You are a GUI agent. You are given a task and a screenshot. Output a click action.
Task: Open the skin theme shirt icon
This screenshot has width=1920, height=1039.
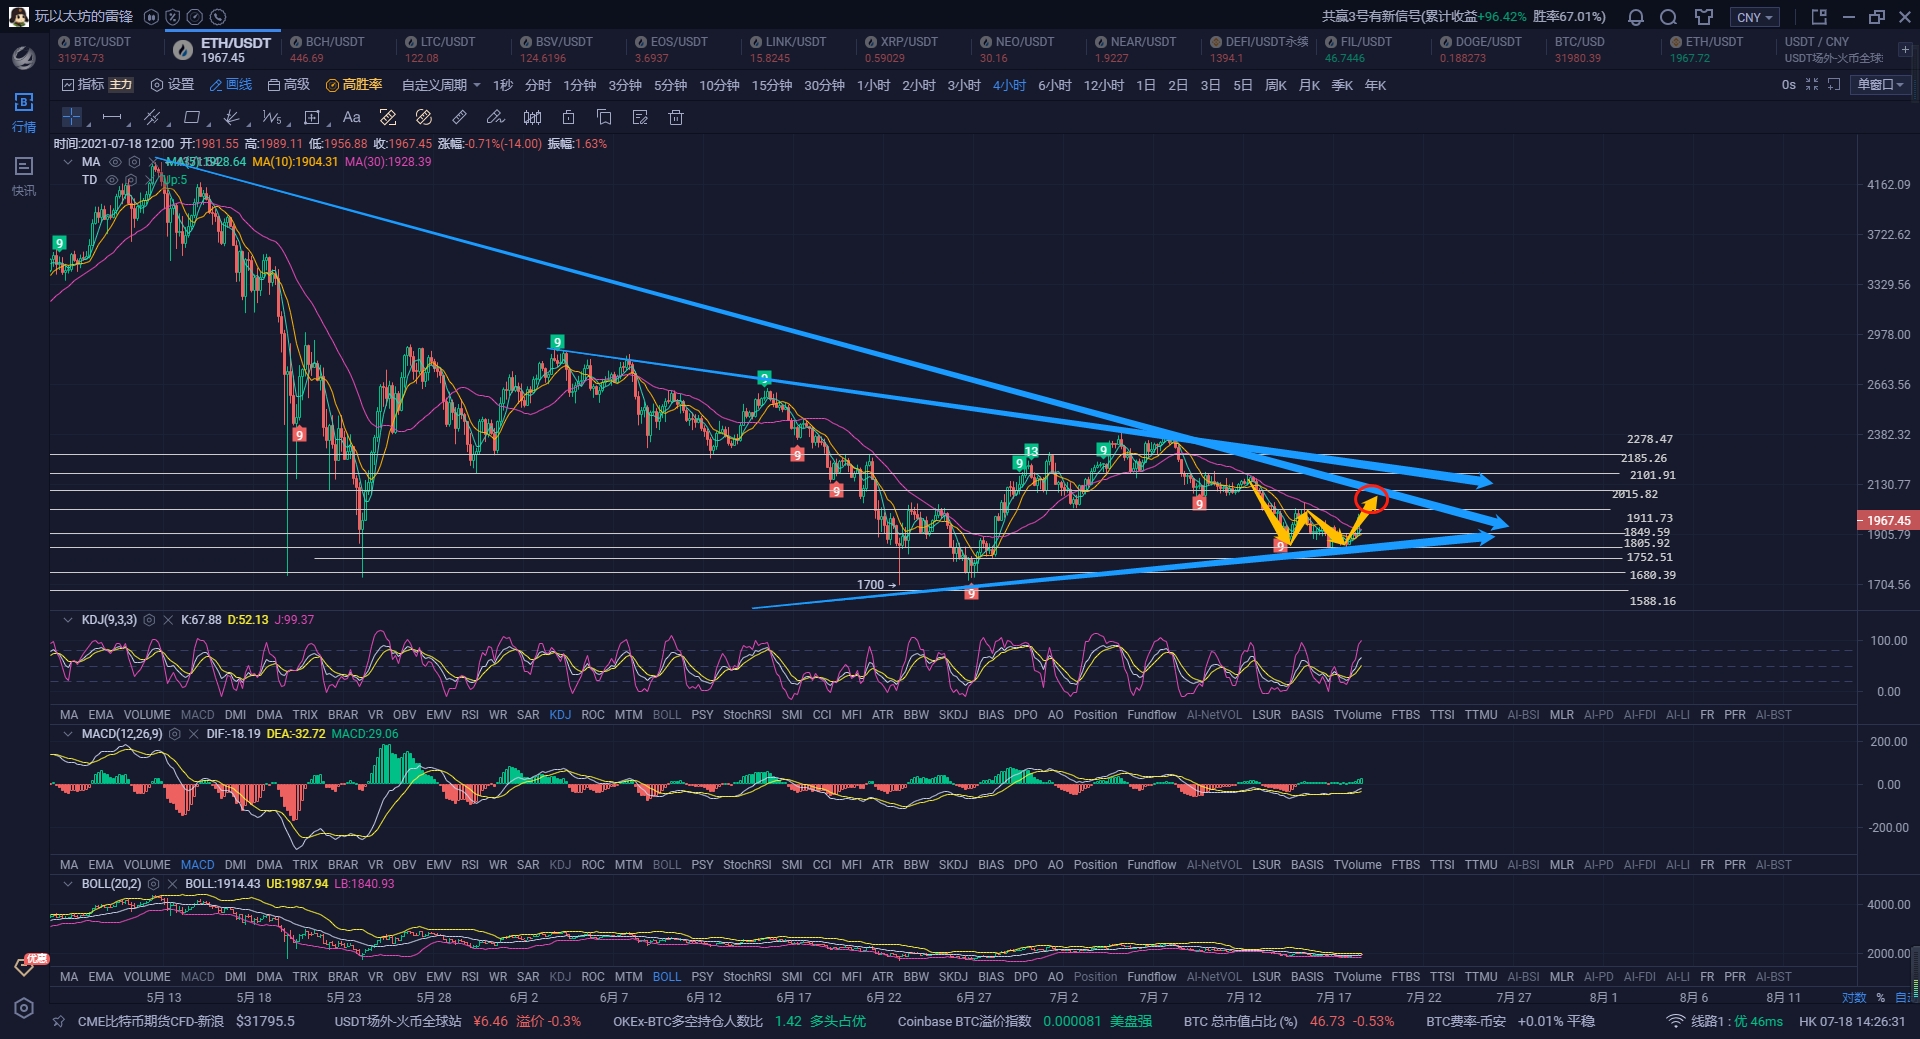1704,17
